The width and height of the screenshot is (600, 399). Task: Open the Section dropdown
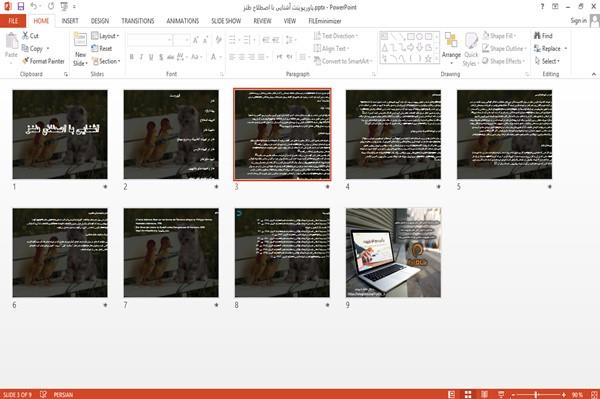point(106,61)
